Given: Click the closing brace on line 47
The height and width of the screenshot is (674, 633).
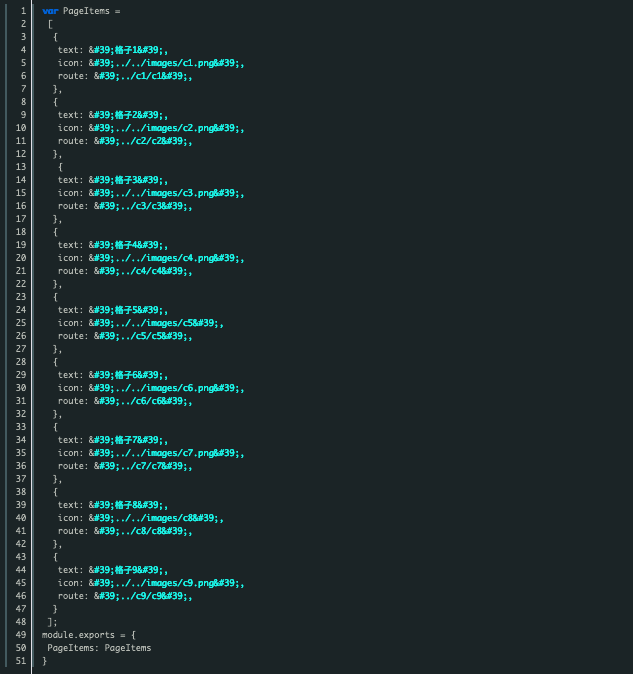Looking at the screenshot, I should tap(55, 609).
